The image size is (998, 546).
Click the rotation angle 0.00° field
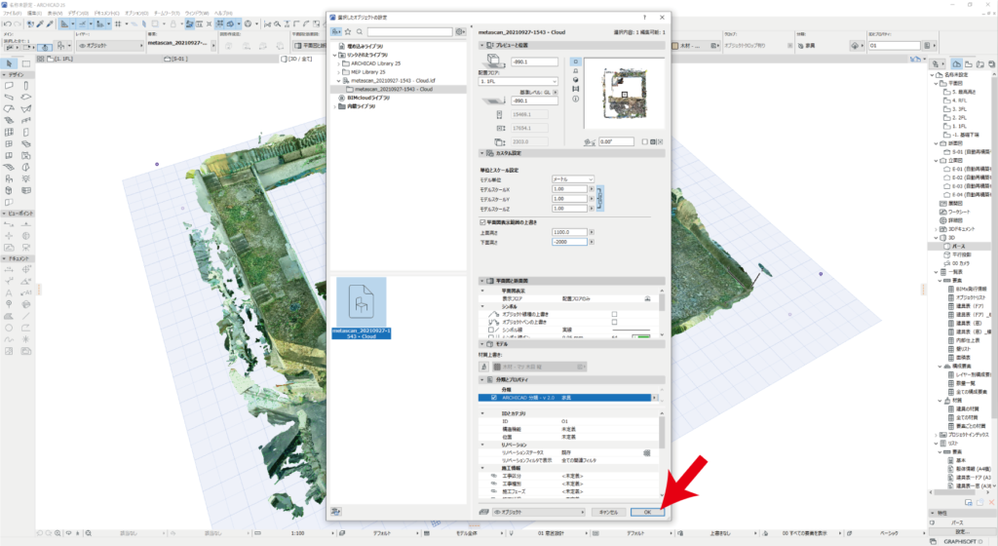[x=615, y=142]
